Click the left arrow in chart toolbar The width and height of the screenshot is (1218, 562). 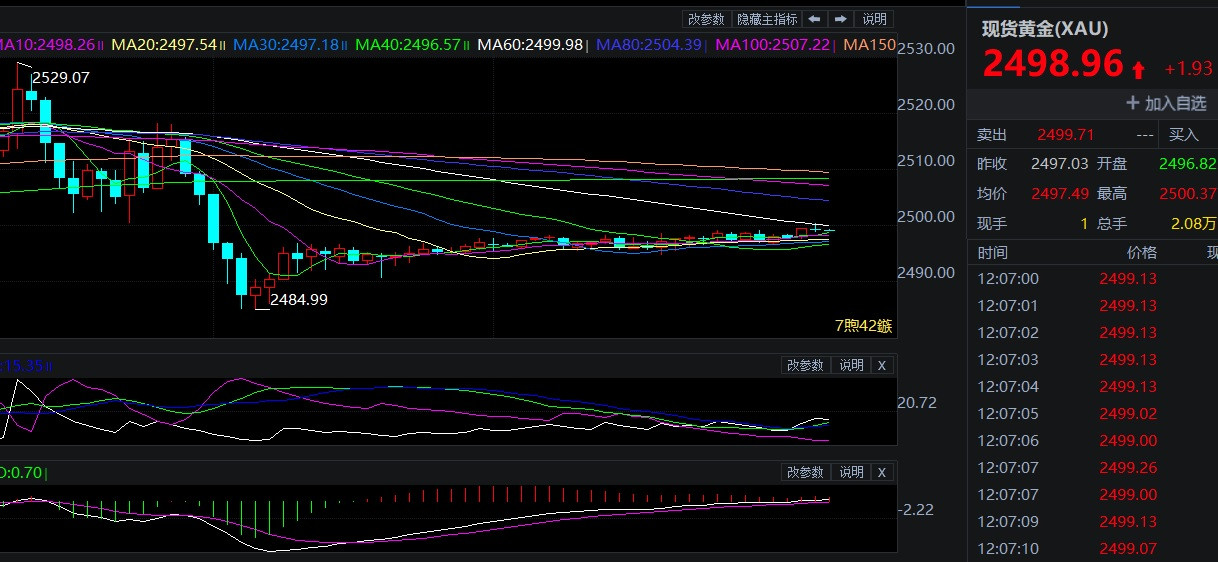[x=815, y=19]
